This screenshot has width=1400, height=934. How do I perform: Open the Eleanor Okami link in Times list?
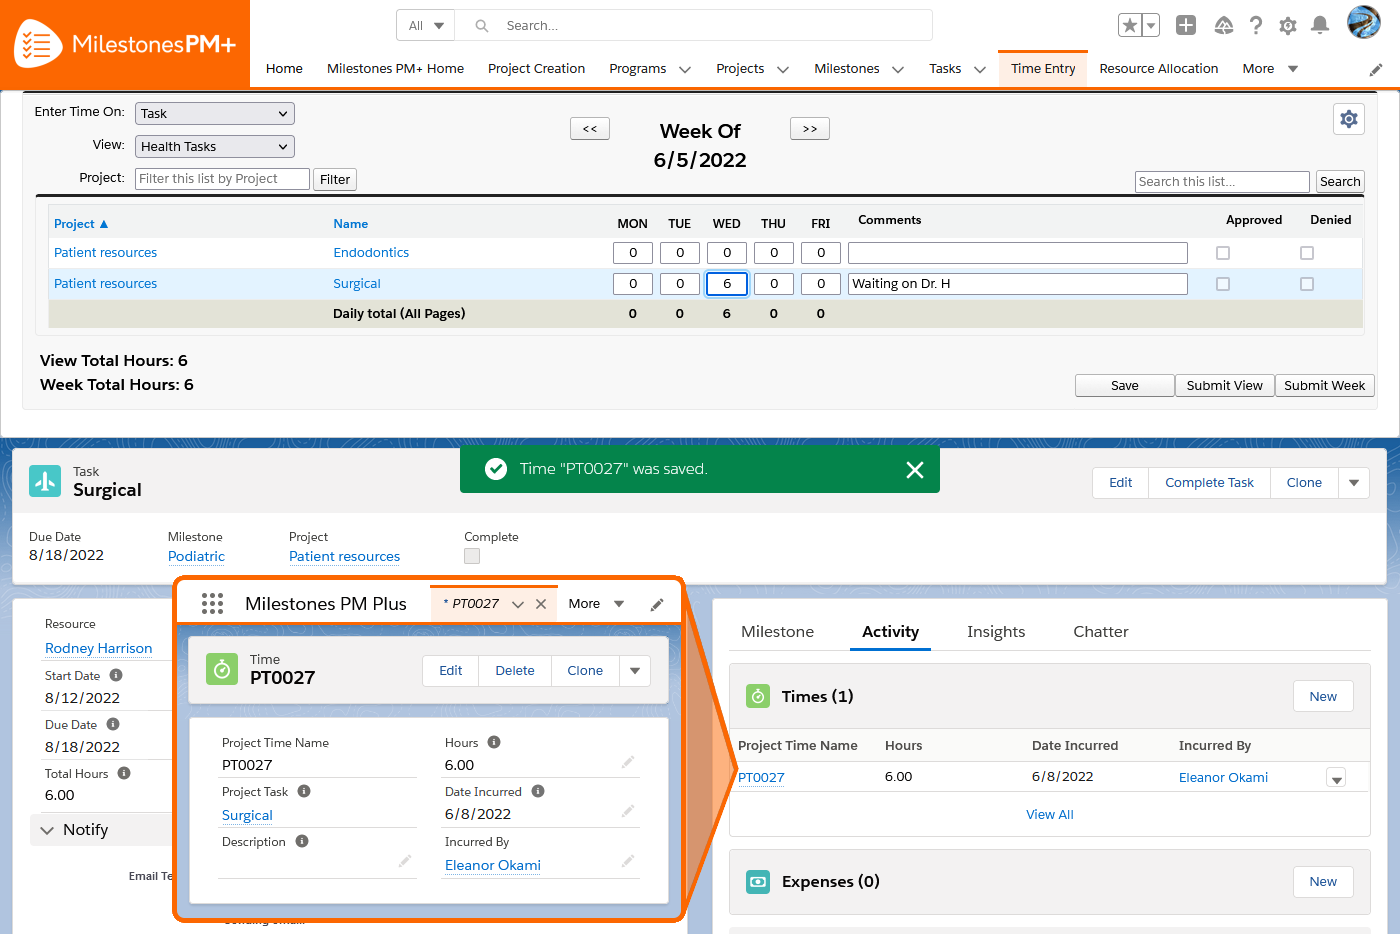[x=1222, y=778]
